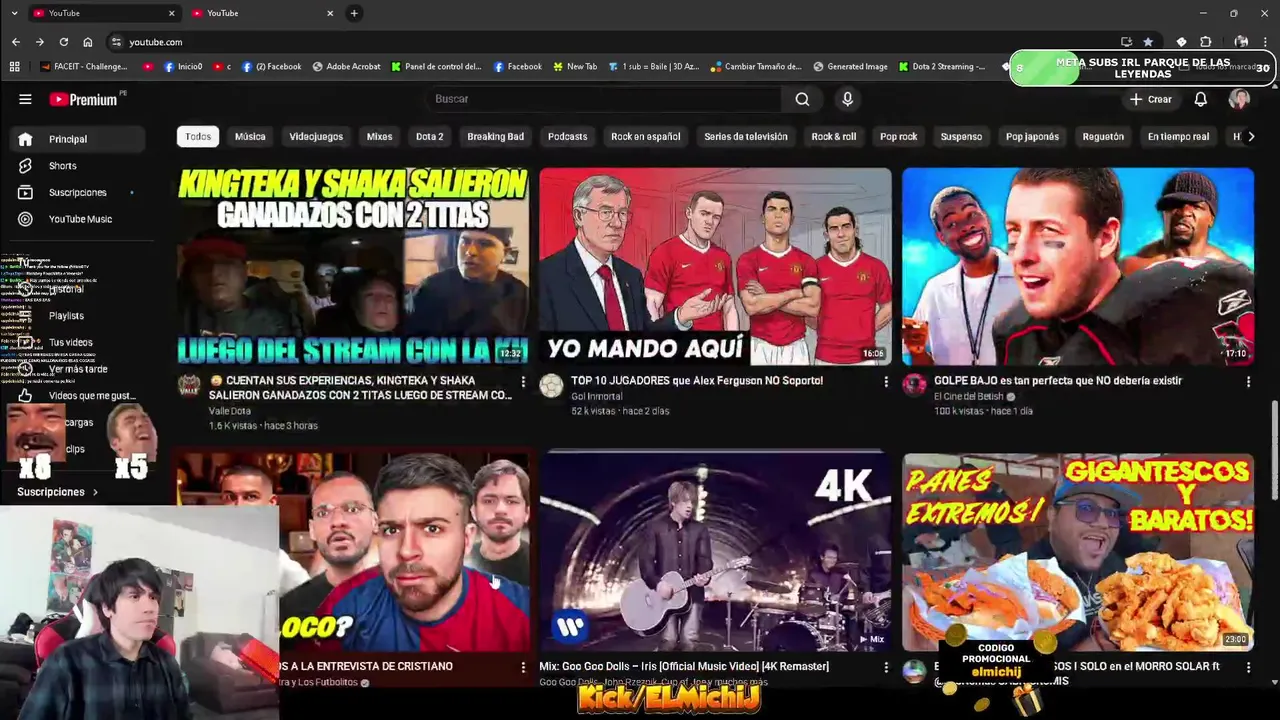
Task: Open Suscripciones link beside the blue dot
Action: (x=78, y=193)
